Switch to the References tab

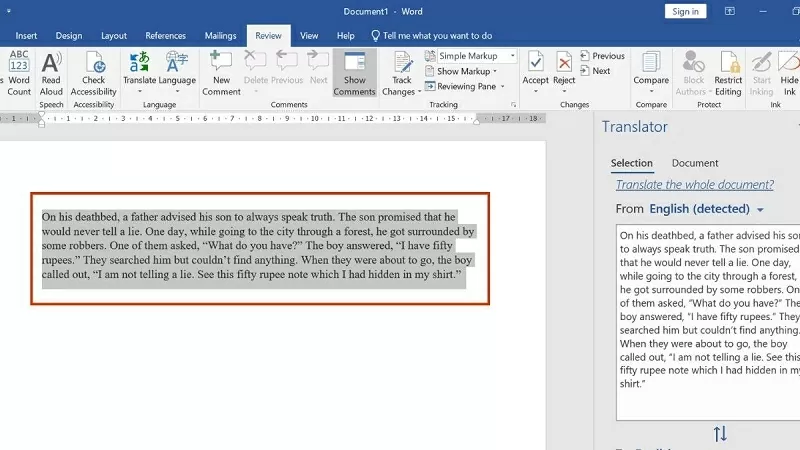165,36
